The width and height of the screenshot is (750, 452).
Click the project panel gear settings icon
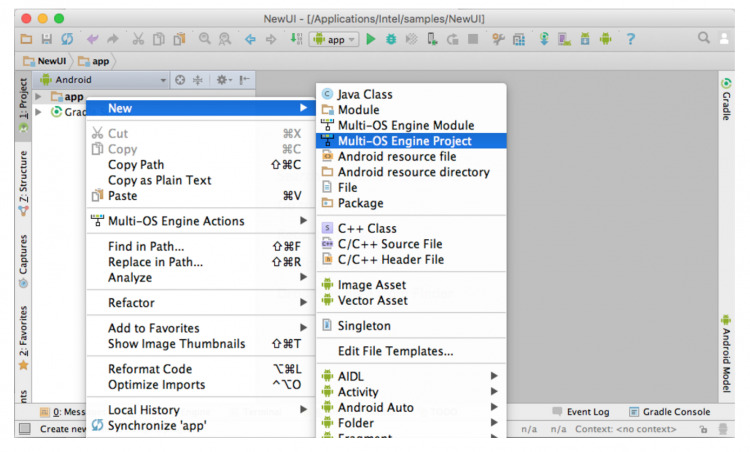[x=223, y=80]
